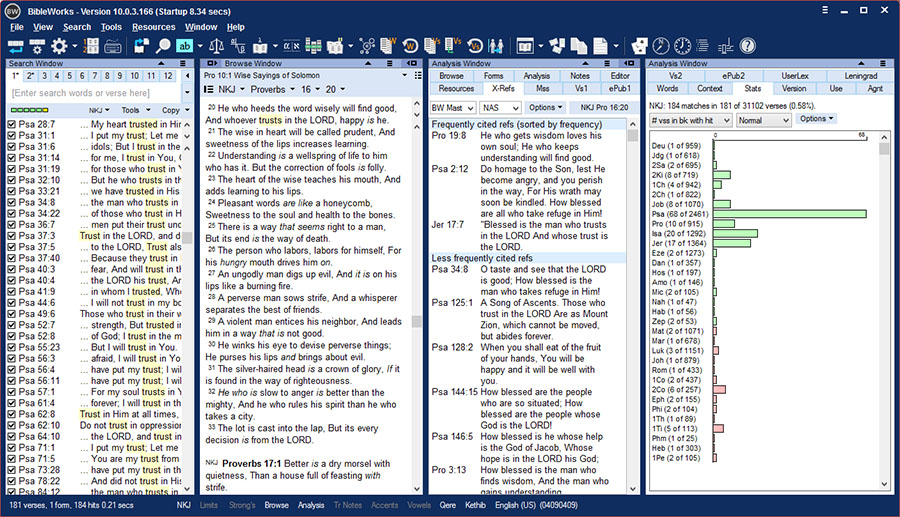Open the '# vss in bk with hit' dropdown

pyautogui.click(x=690, y=120)
